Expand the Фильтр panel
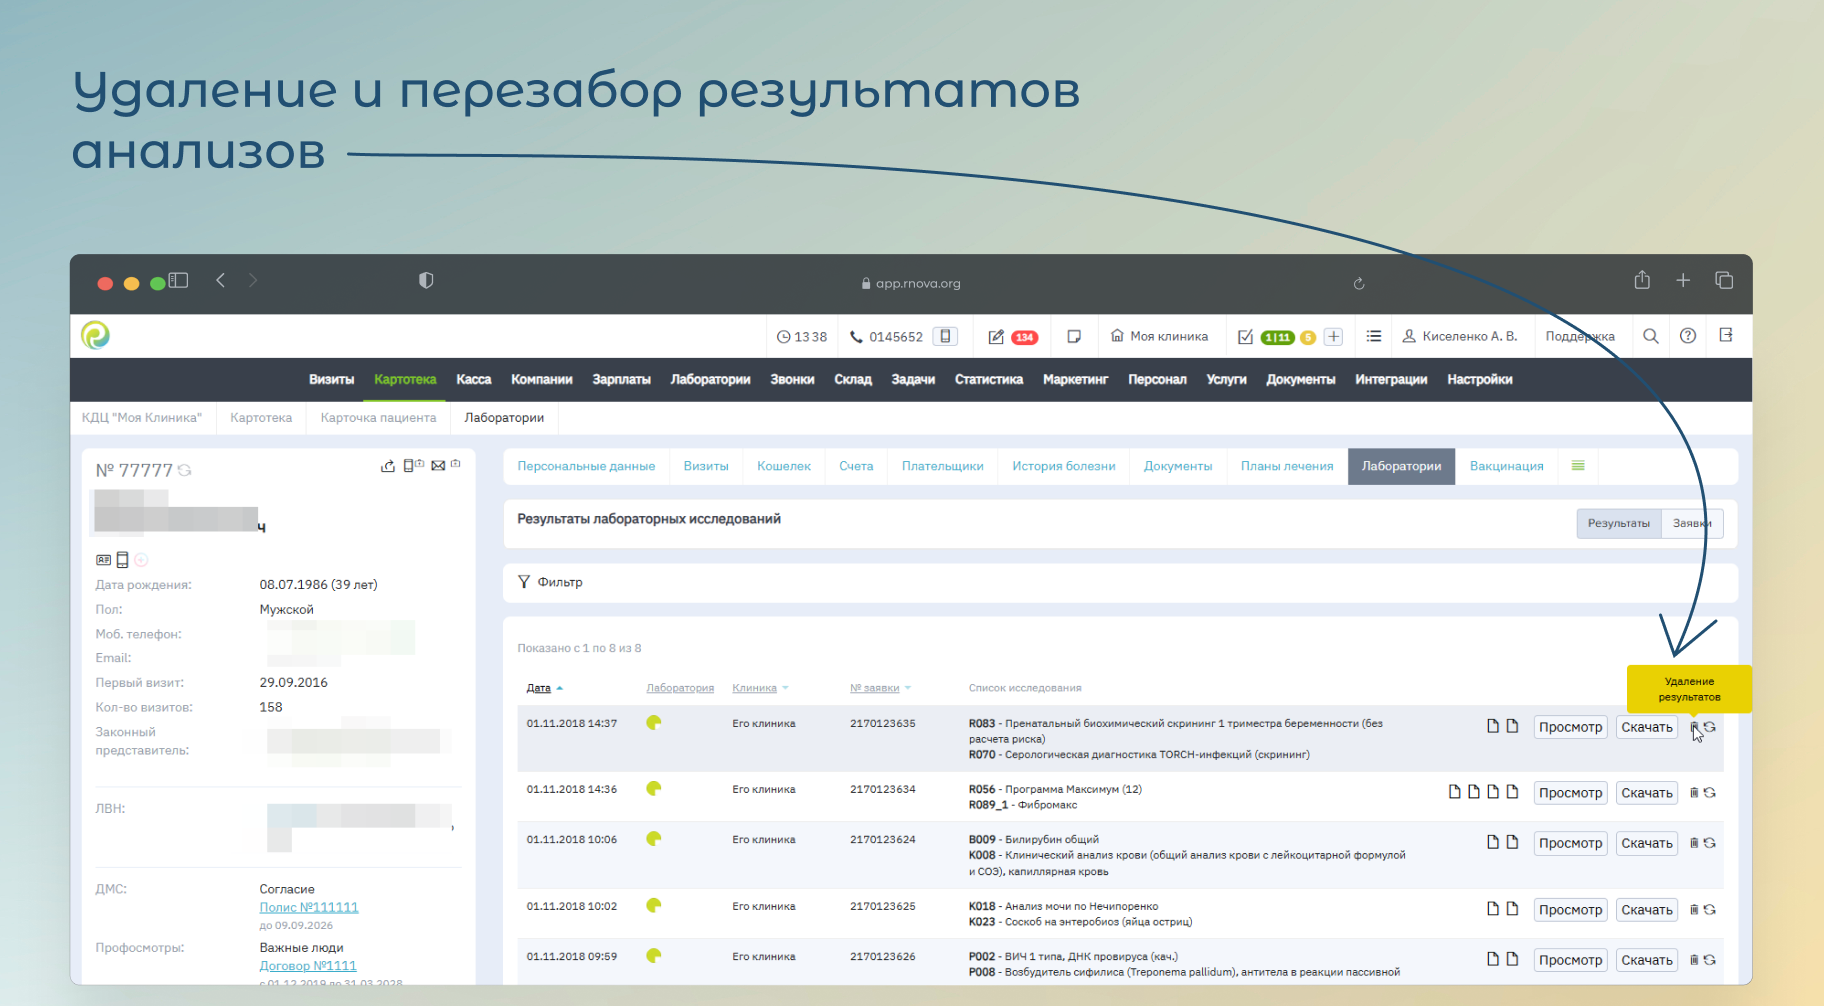 tap(551, 582)
